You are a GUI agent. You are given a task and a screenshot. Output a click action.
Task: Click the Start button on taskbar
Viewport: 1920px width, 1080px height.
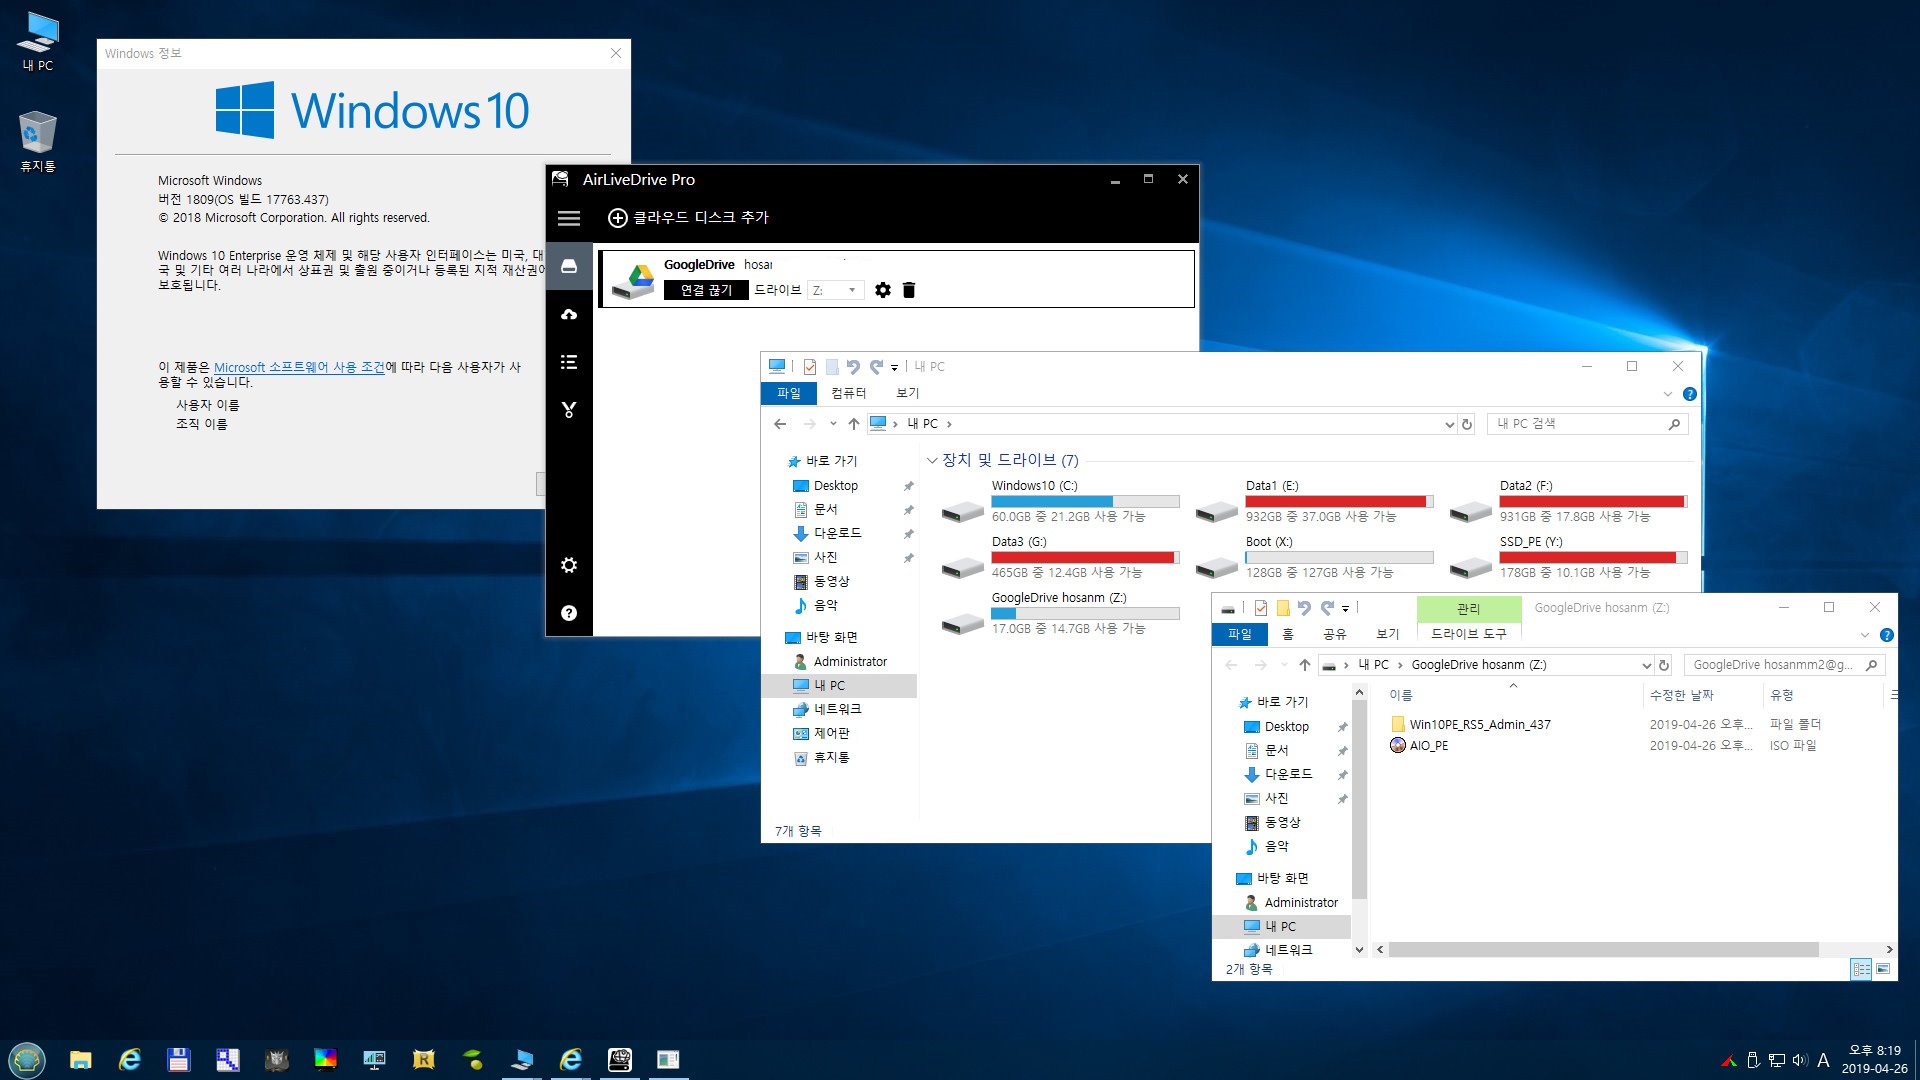point(27,1059)
